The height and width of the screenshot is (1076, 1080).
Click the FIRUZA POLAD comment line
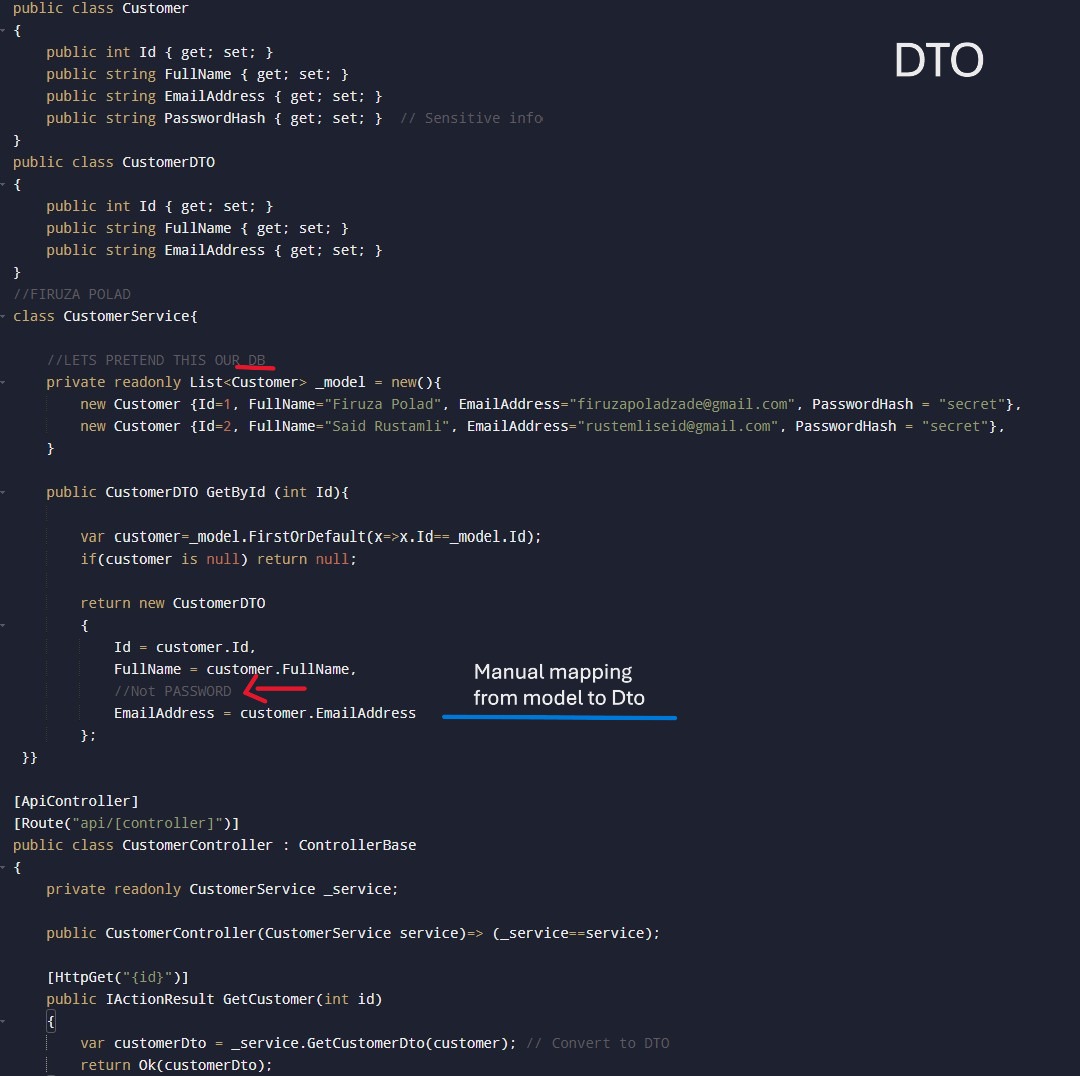click(x=72, y=294)
